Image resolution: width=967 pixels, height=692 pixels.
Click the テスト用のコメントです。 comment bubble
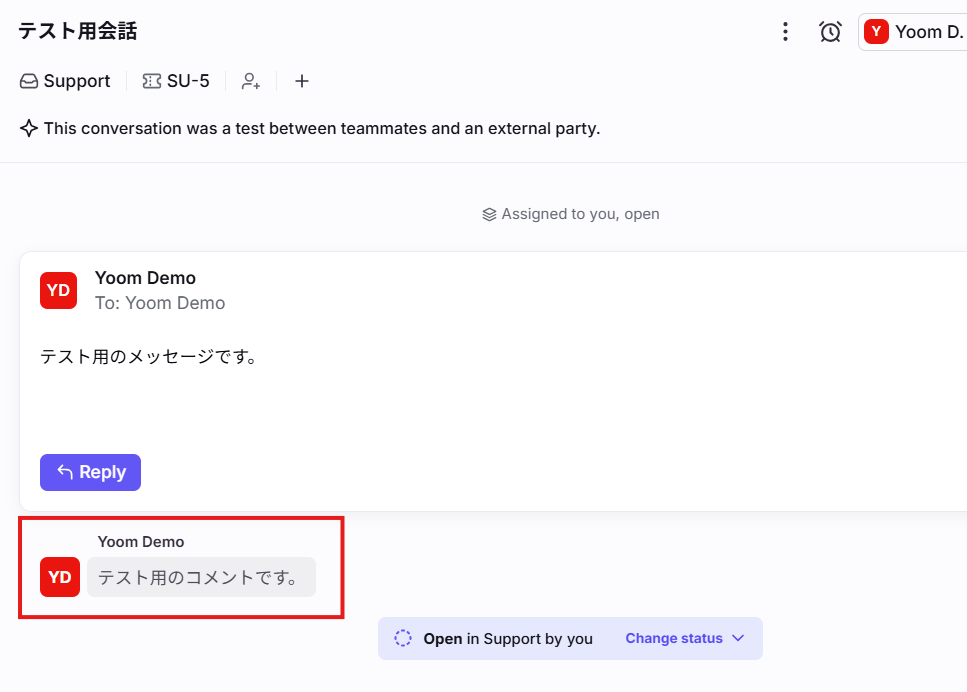[x=201, y=577]
